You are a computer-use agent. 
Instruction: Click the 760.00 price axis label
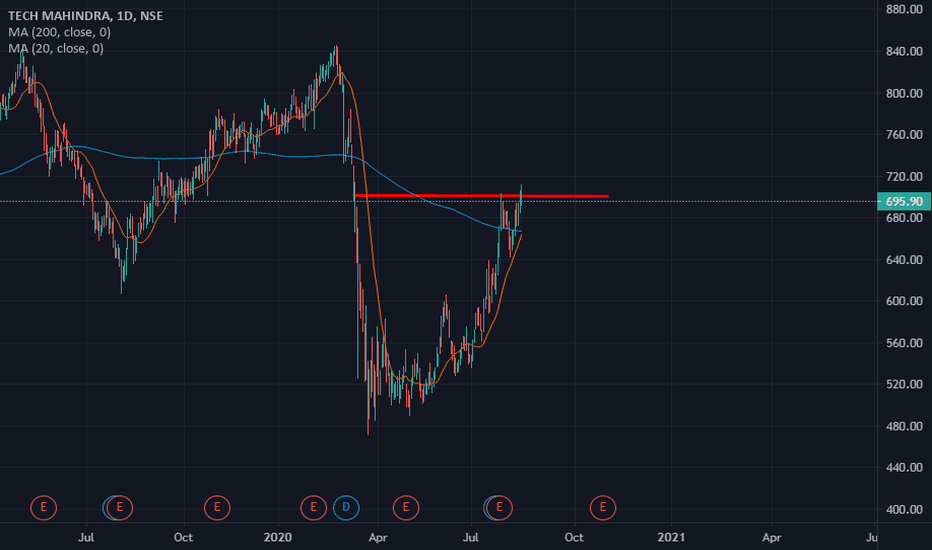coord(903,134)
